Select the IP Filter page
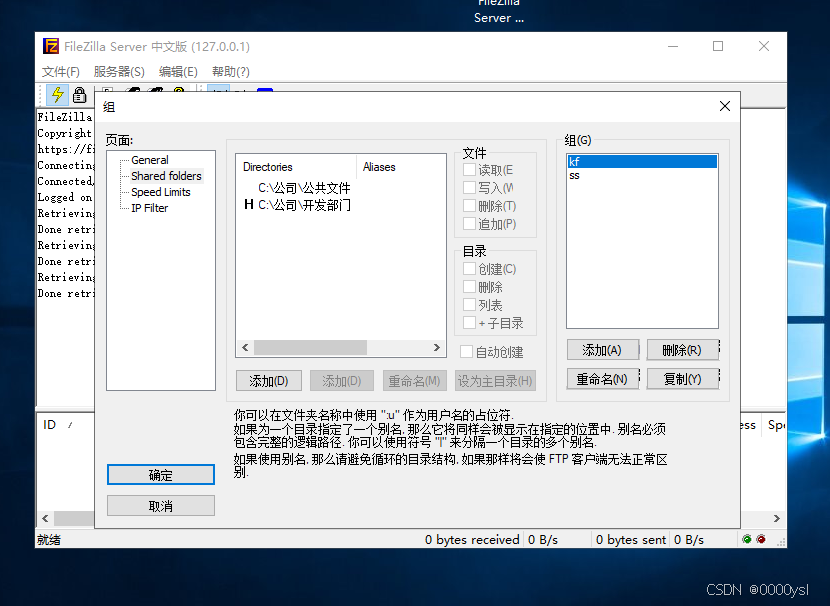The image size is (830, 606). coord(150,208)
